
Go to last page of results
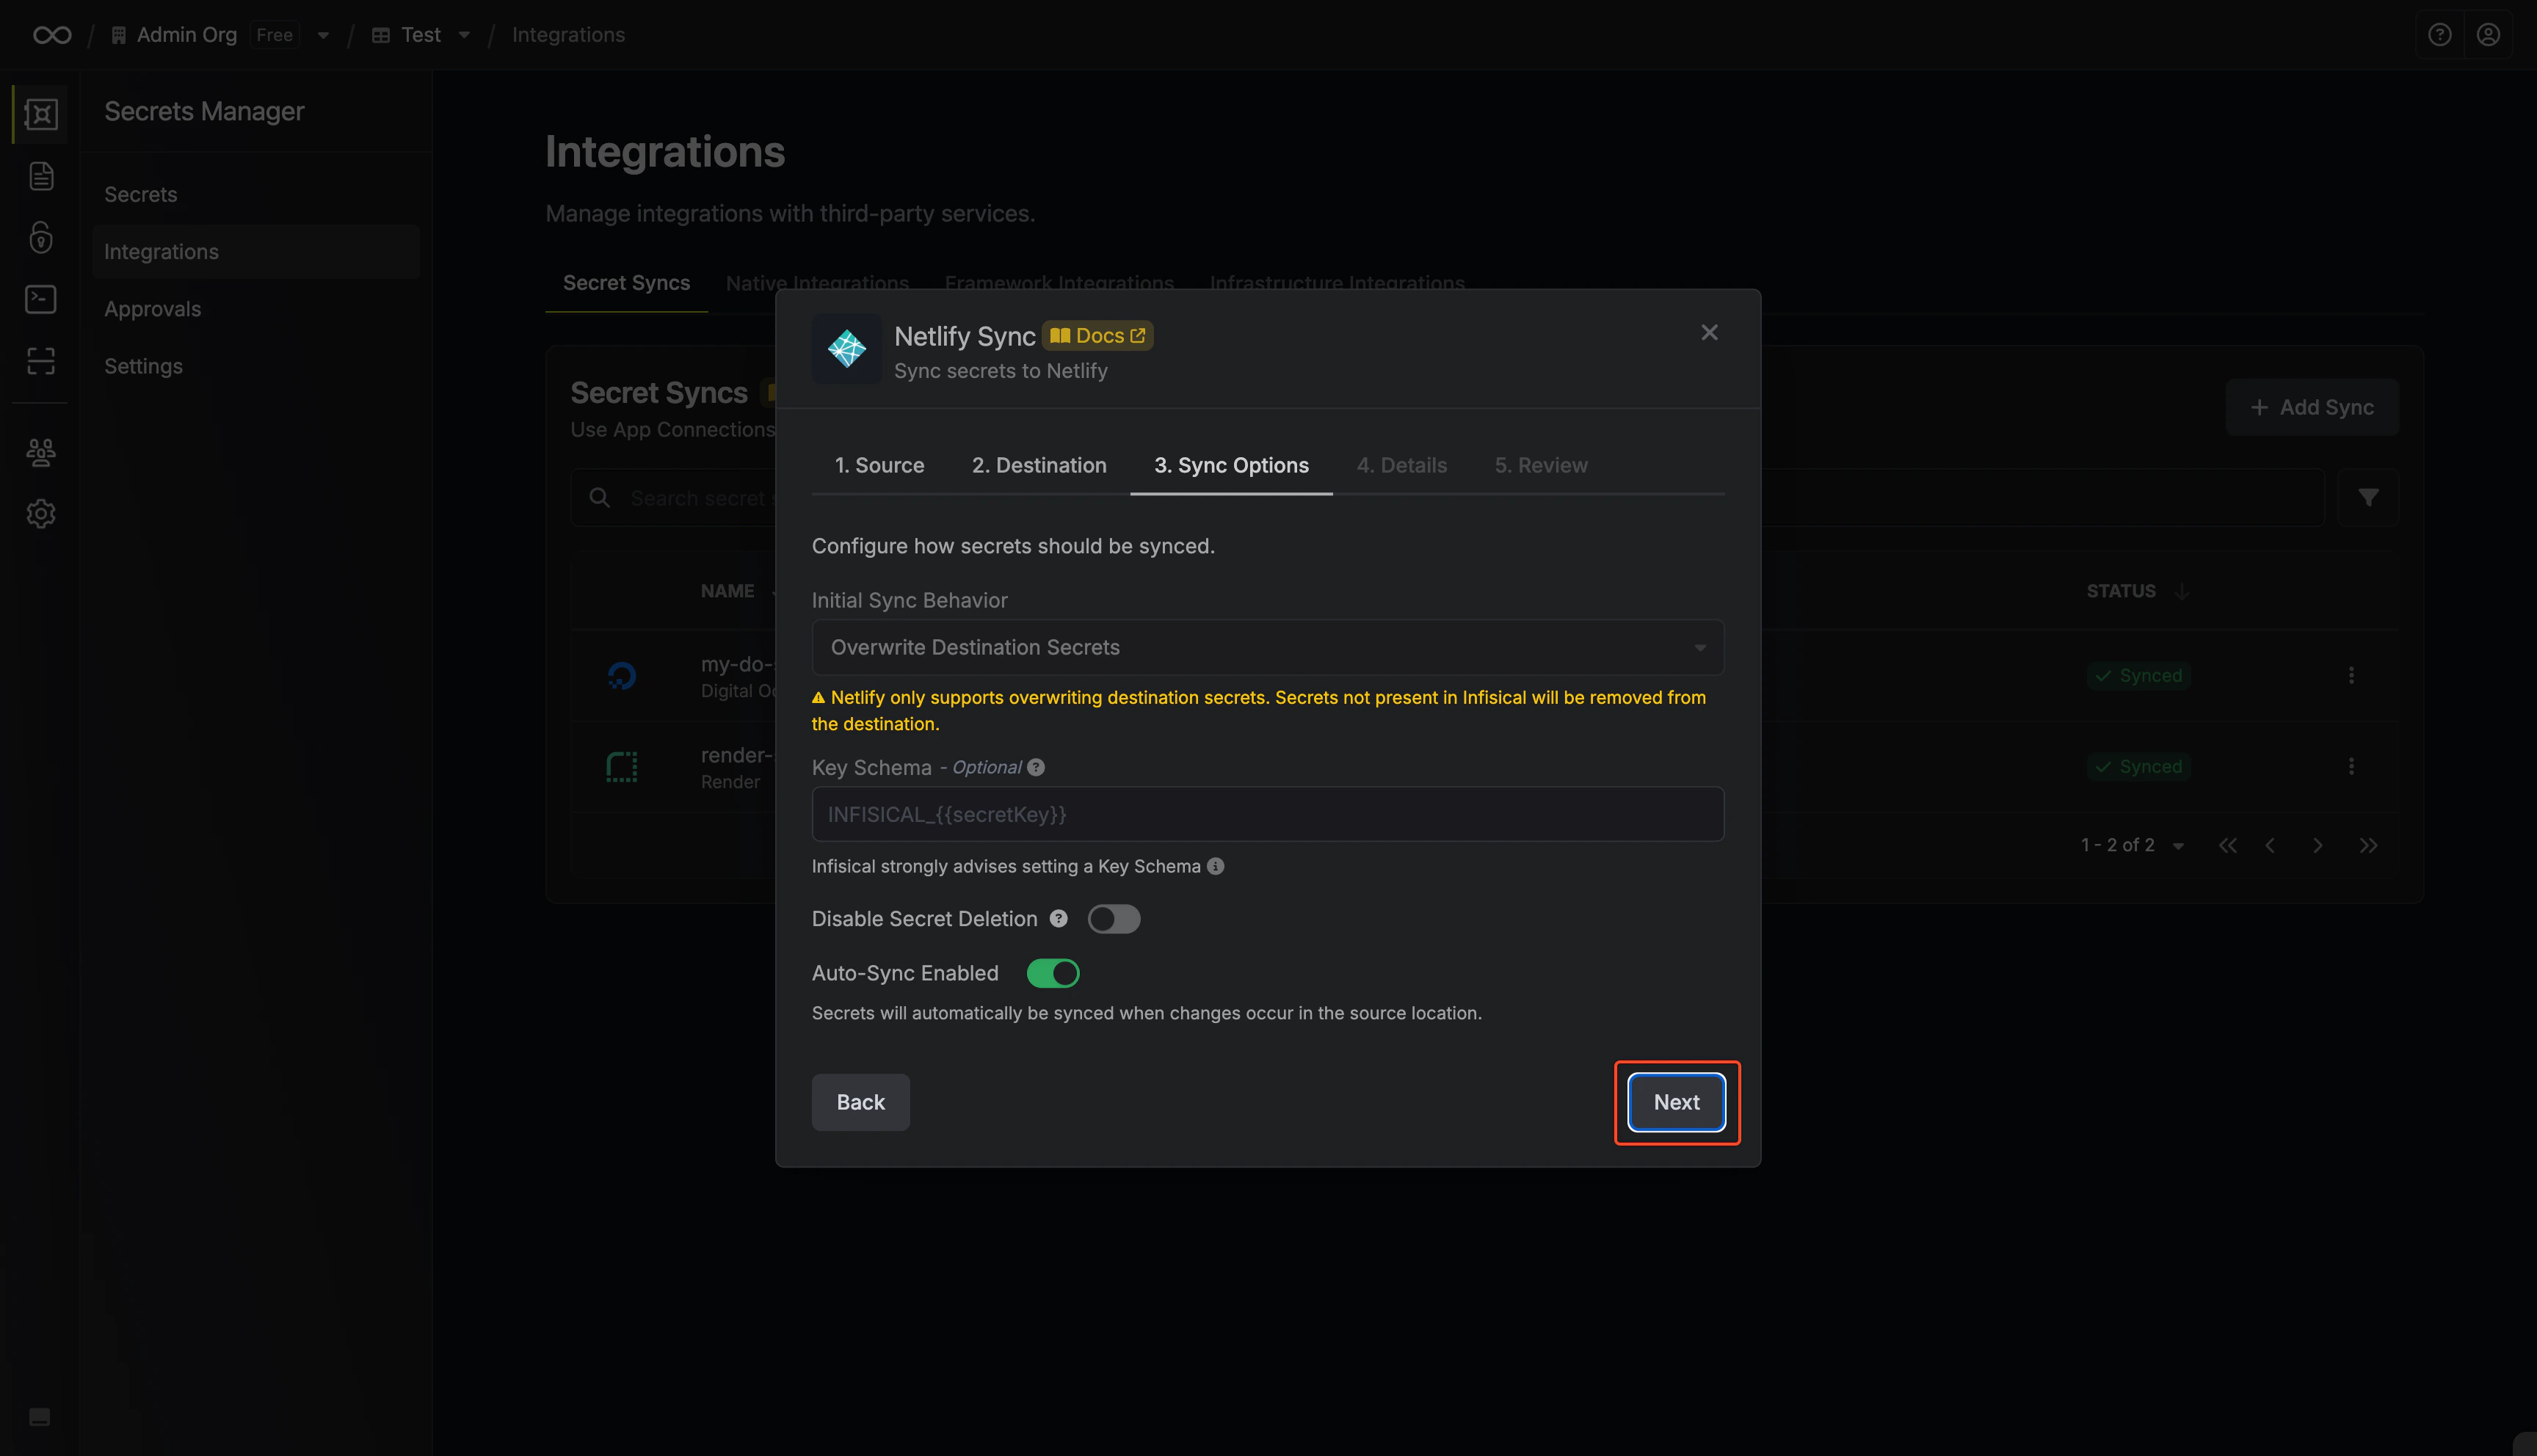[2368, 845]
